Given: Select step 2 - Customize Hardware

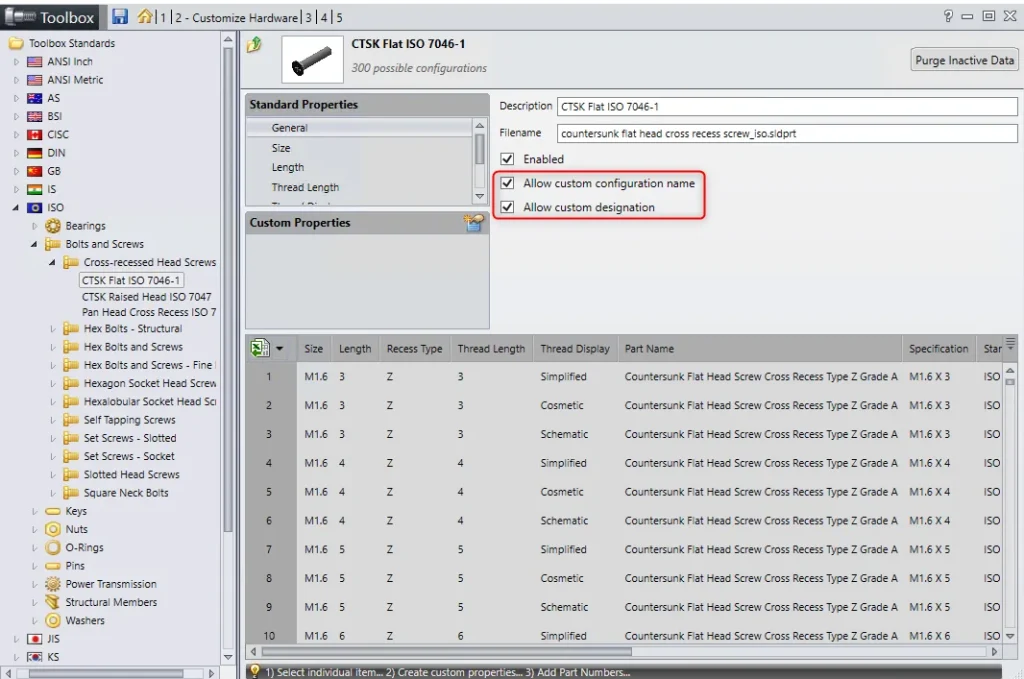Looking at the screenshot, I should click(x=236, y=18).
